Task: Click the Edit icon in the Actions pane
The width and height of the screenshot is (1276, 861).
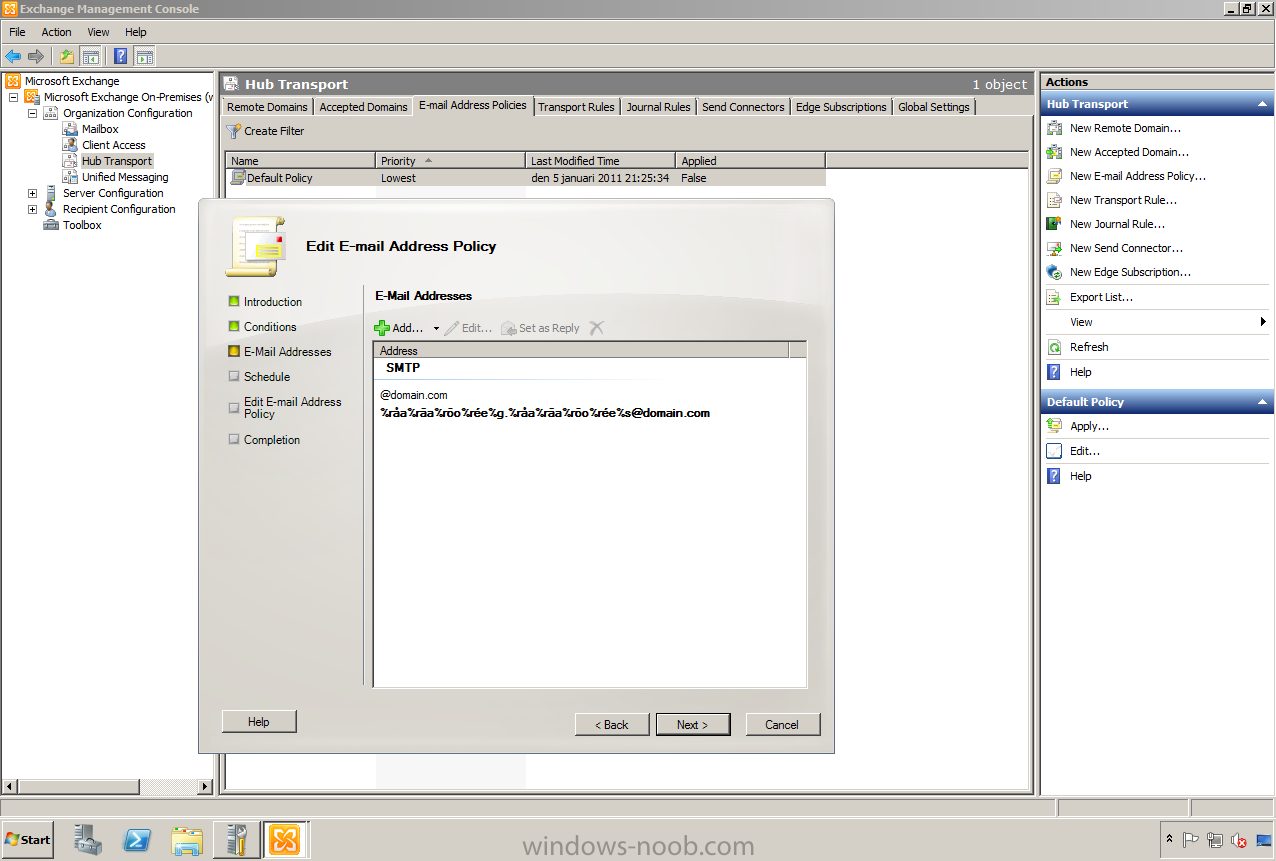Action: 1054,451
